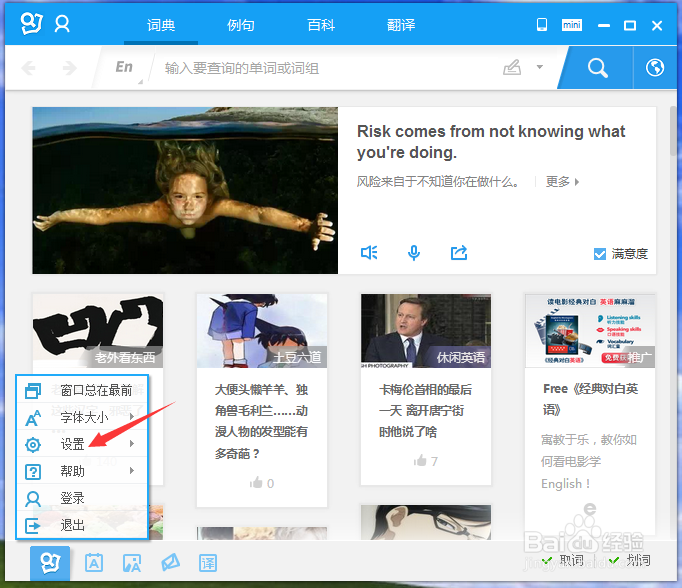Toggle 划词 selection translation option
Viewport: 682px width, 588px height.
pos(630,560)
